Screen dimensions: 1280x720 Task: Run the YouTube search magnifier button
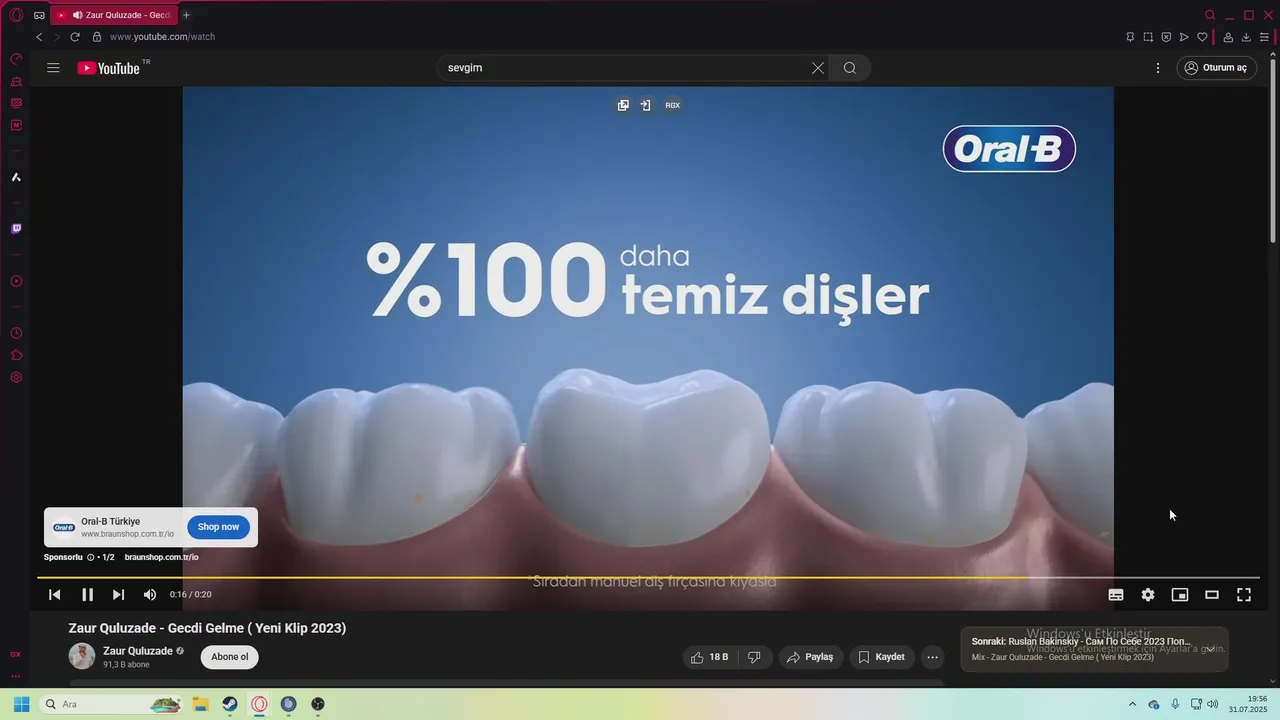click(x=850, y=68)
